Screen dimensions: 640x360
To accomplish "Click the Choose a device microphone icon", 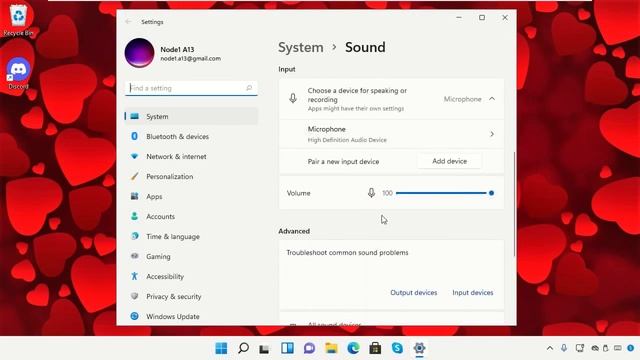I will tap(293, 98).
